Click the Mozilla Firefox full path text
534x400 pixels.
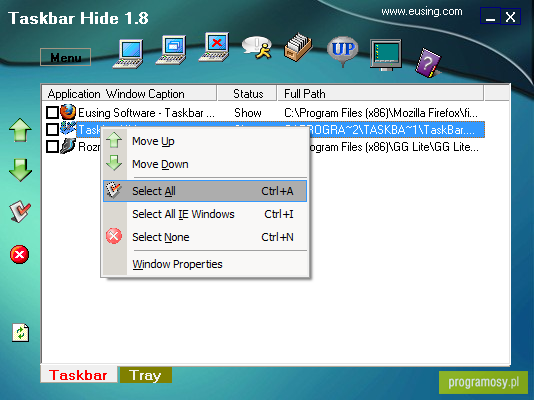381,113
